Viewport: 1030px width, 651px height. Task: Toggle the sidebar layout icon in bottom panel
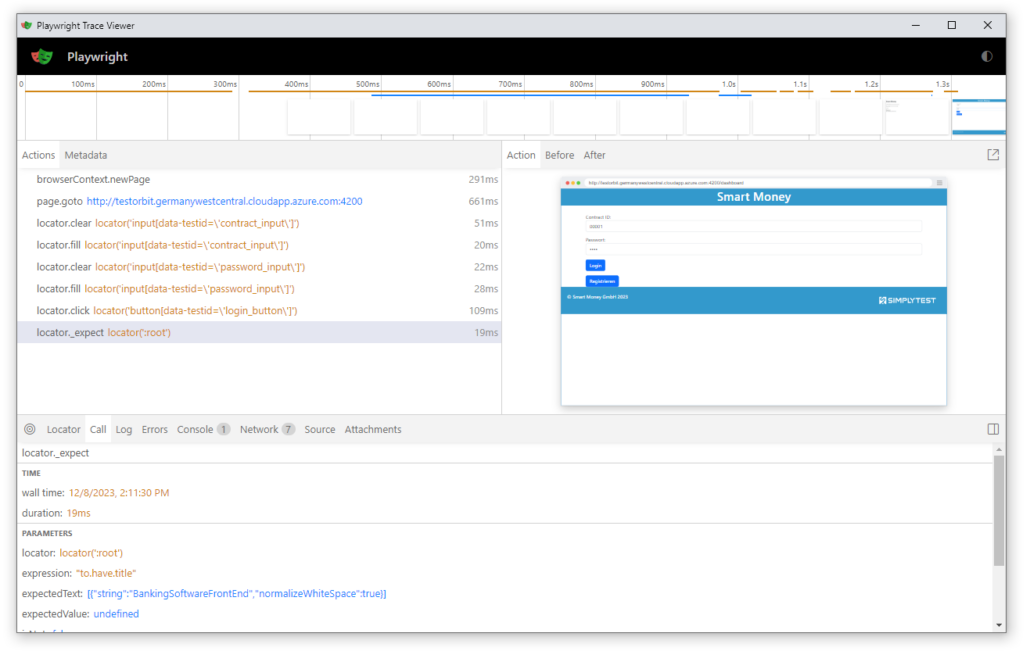(993, 429)
